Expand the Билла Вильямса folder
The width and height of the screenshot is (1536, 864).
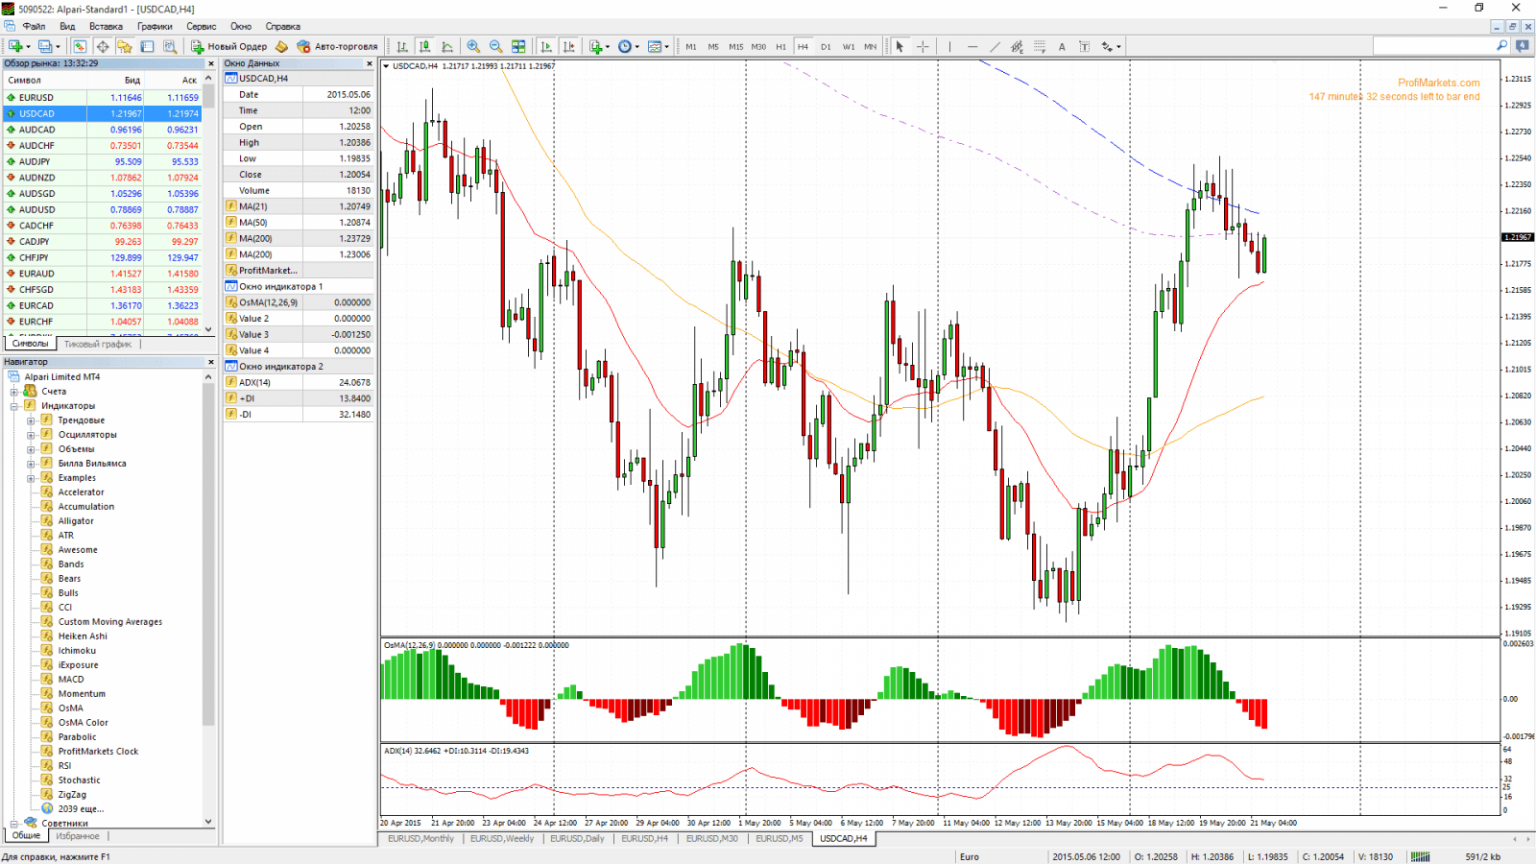(31, 464)
